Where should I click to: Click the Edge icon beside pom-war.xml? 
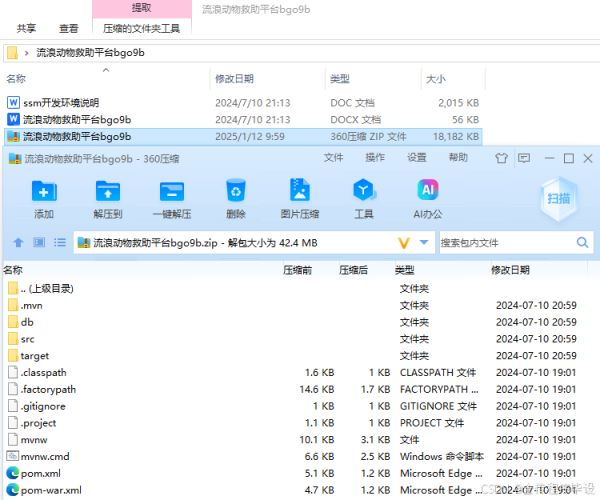coord(13,490)
